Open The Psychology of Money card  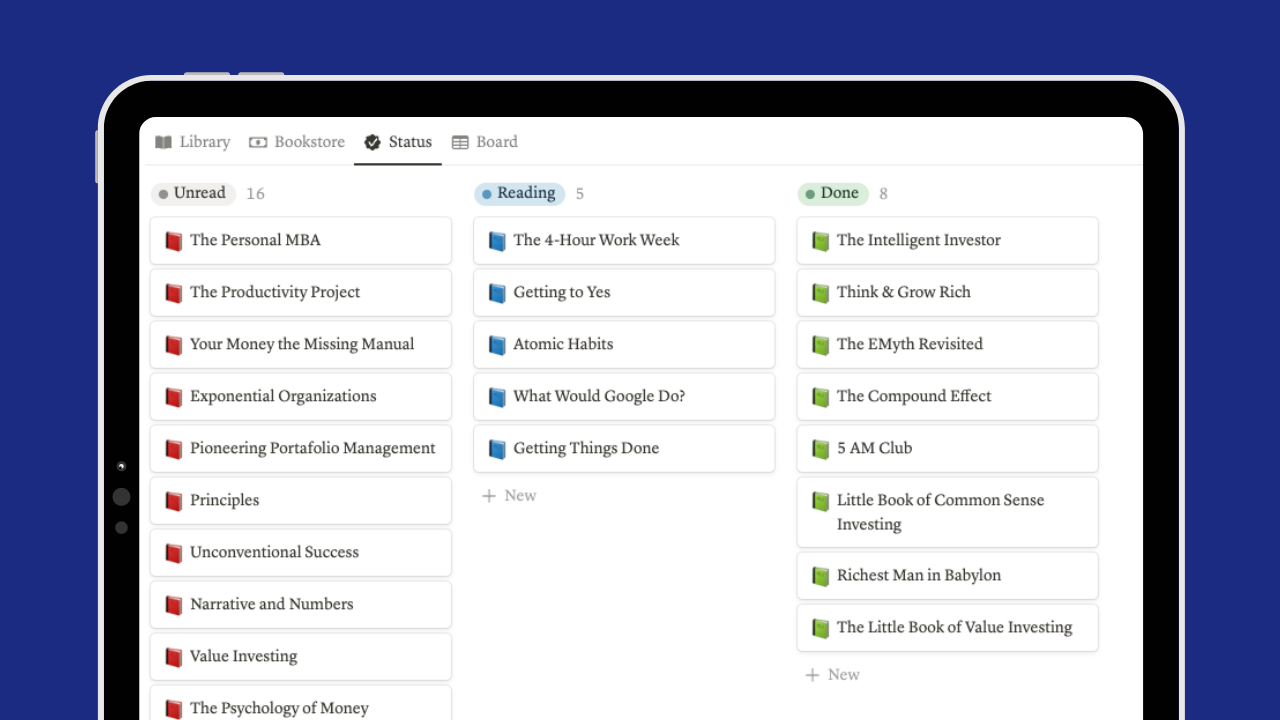[x=301, y=703]
